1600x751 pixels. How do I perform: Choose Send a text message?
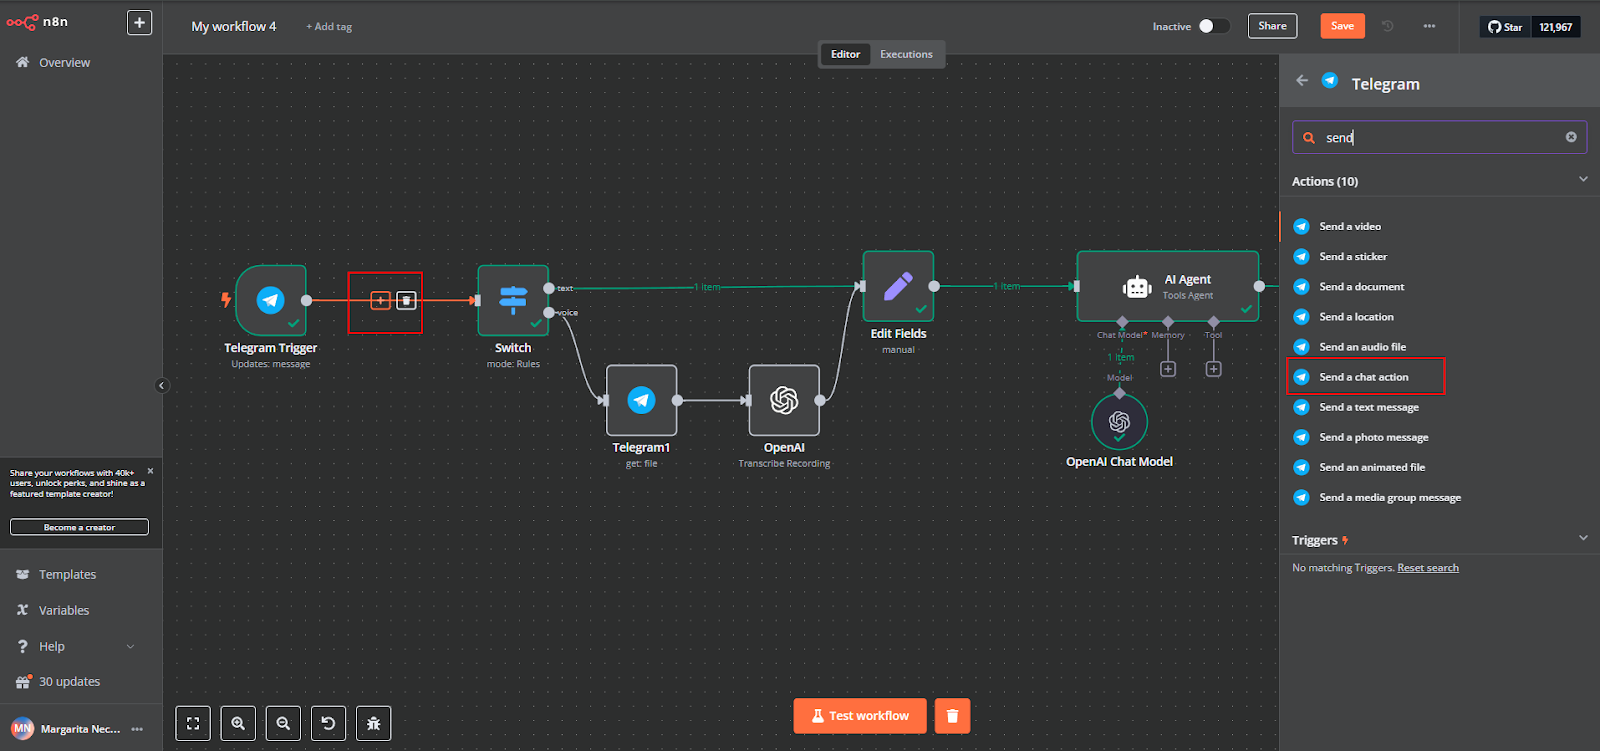pyautogui.click(x=1369, y=407)
